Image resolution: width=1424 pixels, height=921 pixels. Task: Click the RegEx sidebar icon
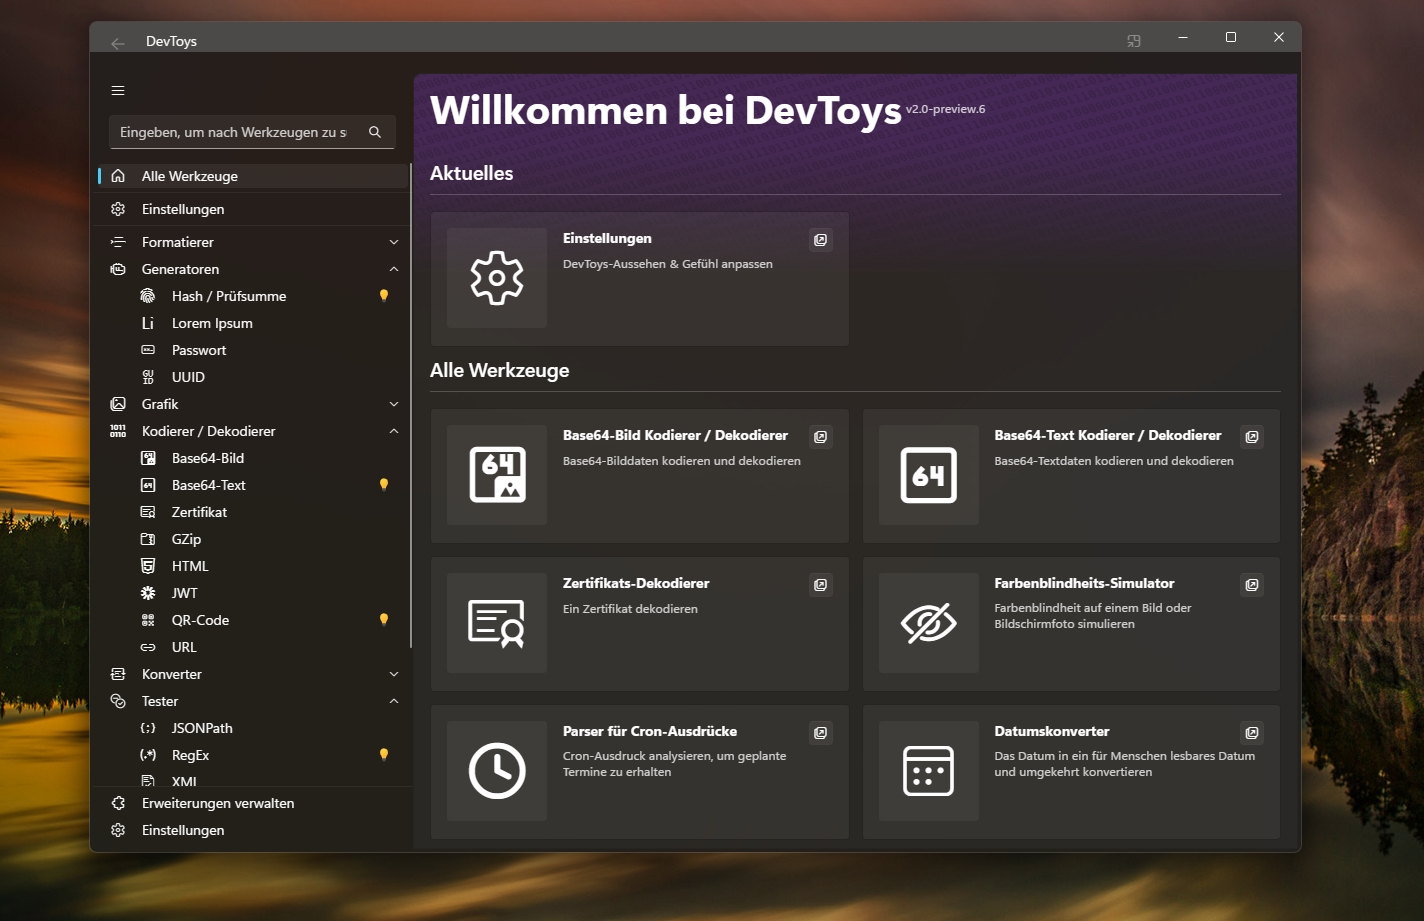(148, 755)
